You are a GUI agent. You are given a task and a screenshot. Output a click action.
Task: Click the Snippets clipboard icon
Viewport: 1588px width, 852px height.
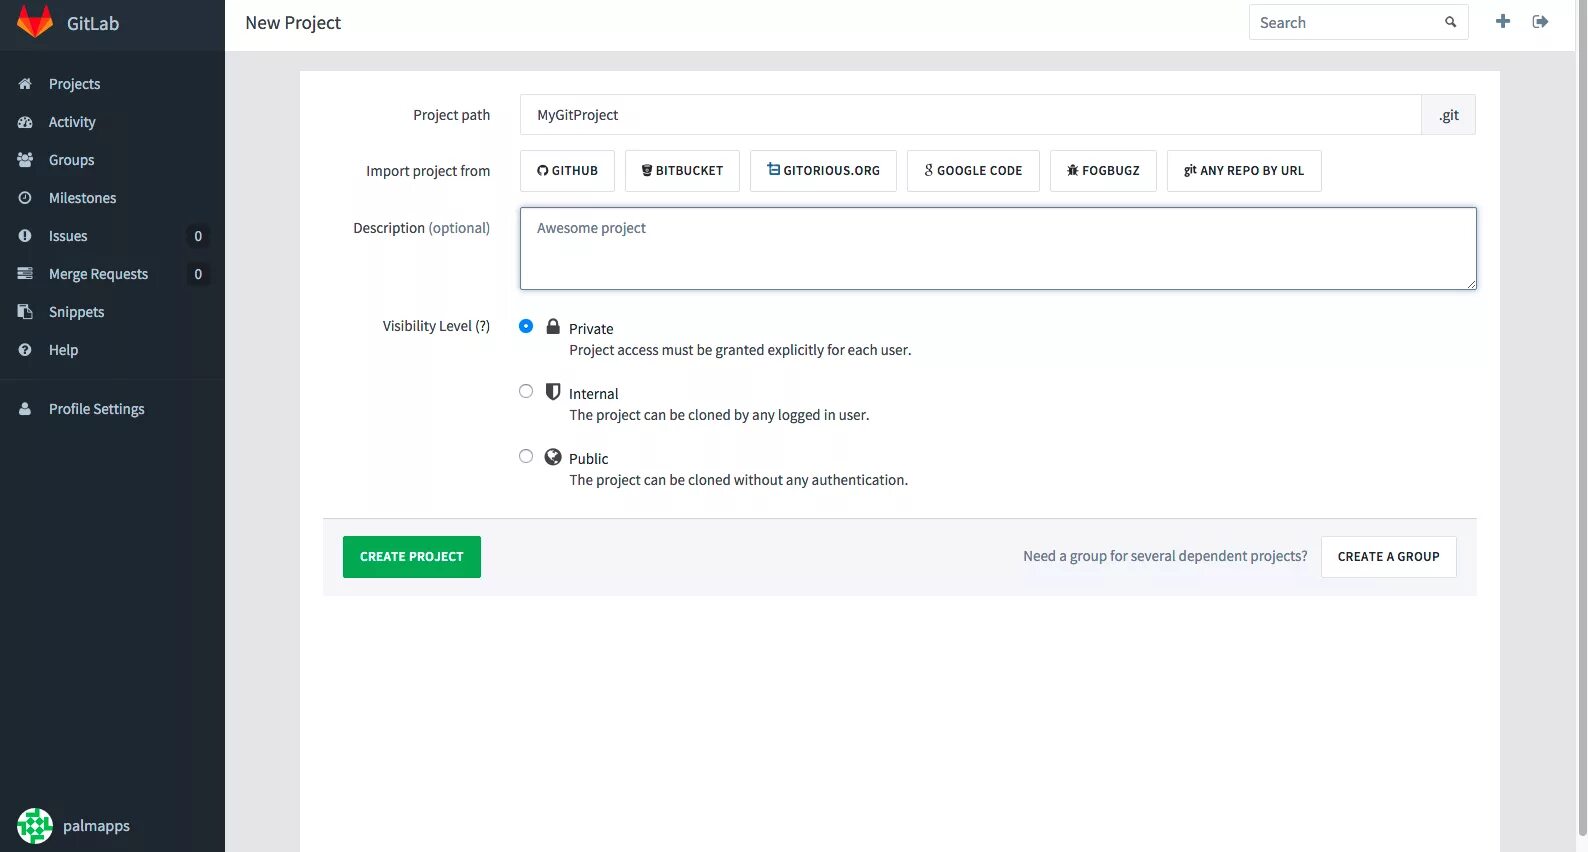pyautogui.click(x=25, y=312)
